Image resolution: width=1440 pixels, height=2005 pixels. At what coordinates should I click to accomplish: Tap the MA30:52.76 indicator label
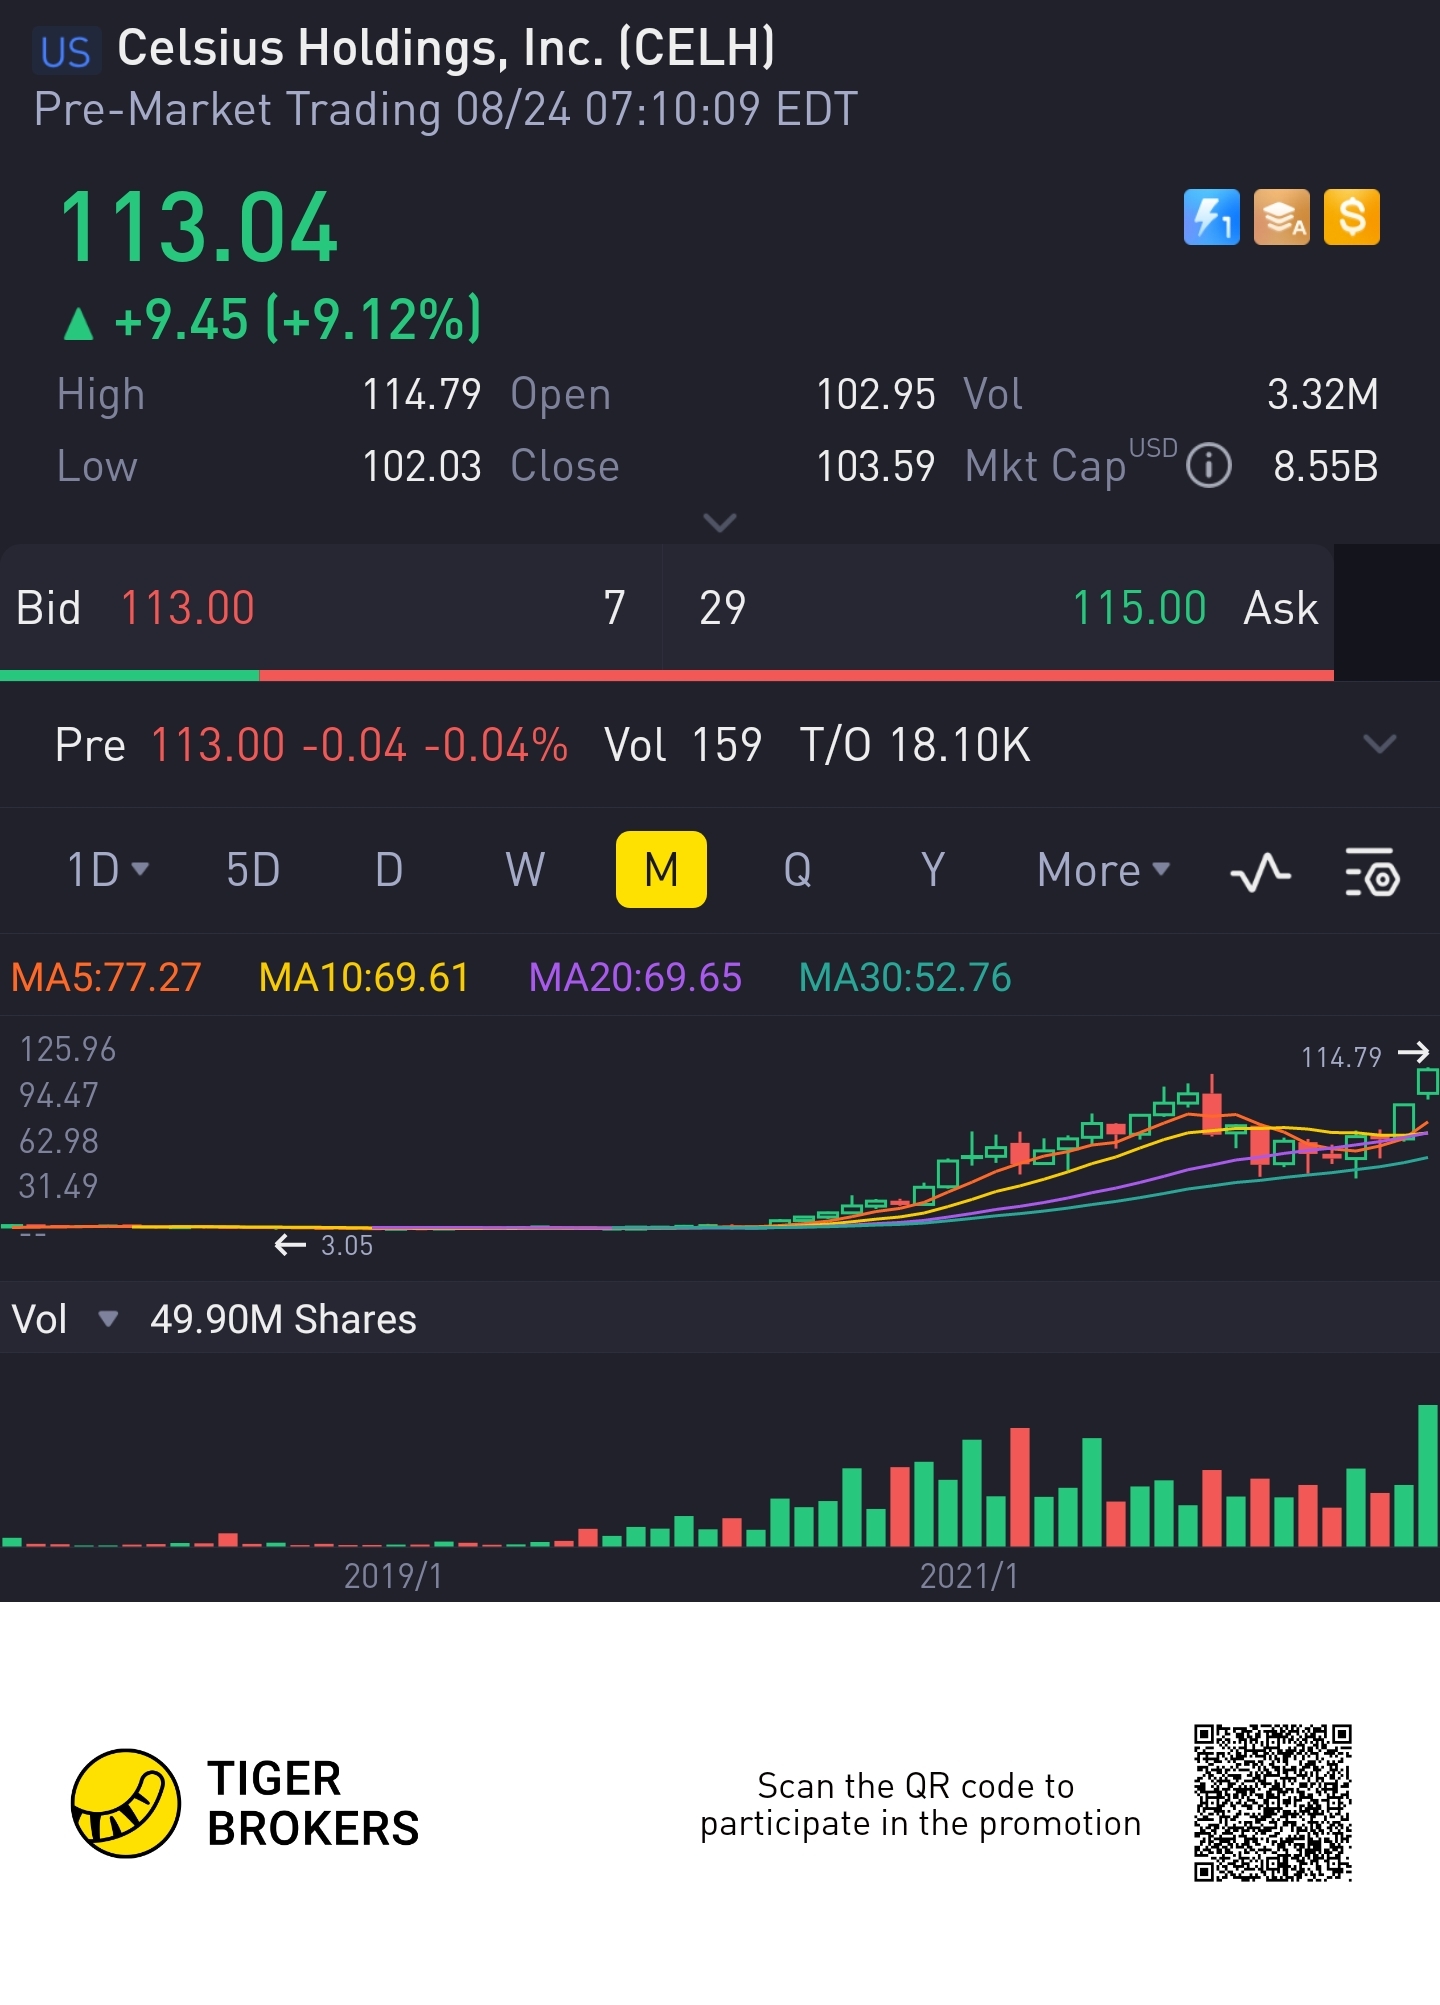905,977
